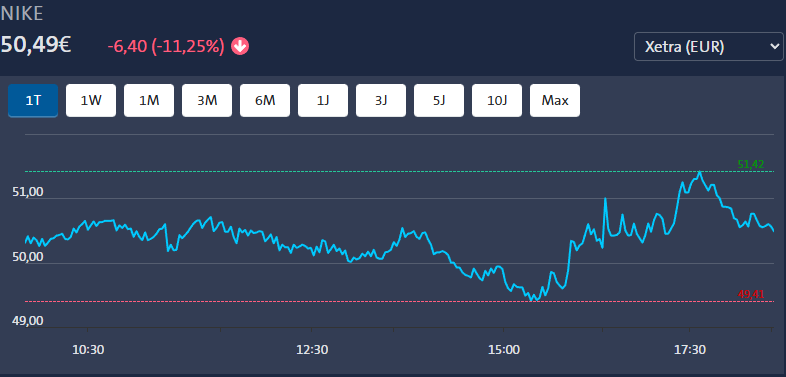Viewport: 786px width, 377px height.
Task: Click the 49,00 y-axis label
Action: [x=28, y=321]
